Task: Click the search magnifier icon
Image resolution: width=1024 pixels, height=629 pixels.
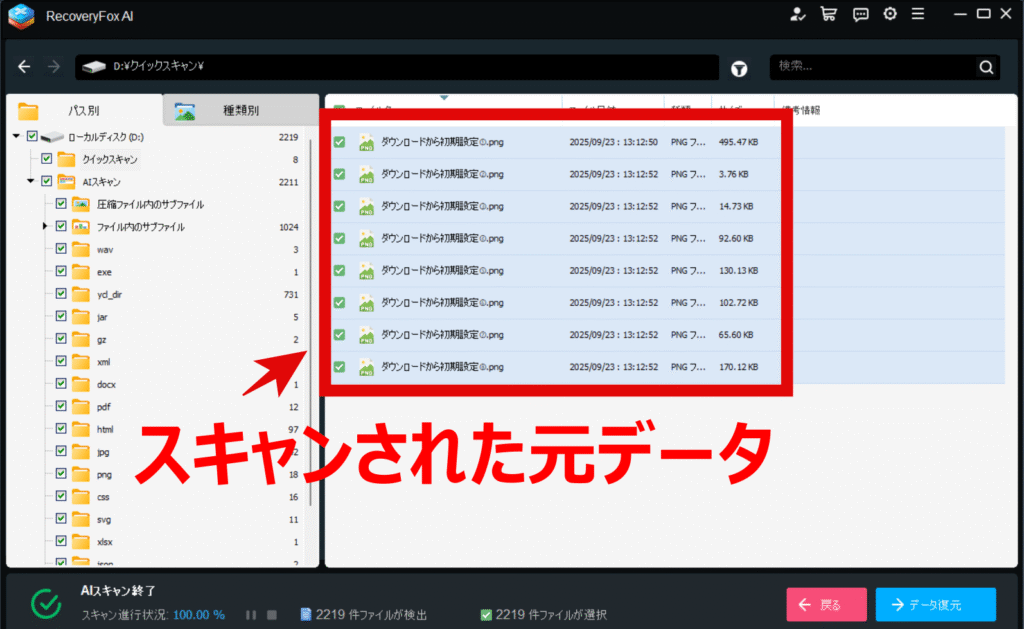Action: (986, 68)
